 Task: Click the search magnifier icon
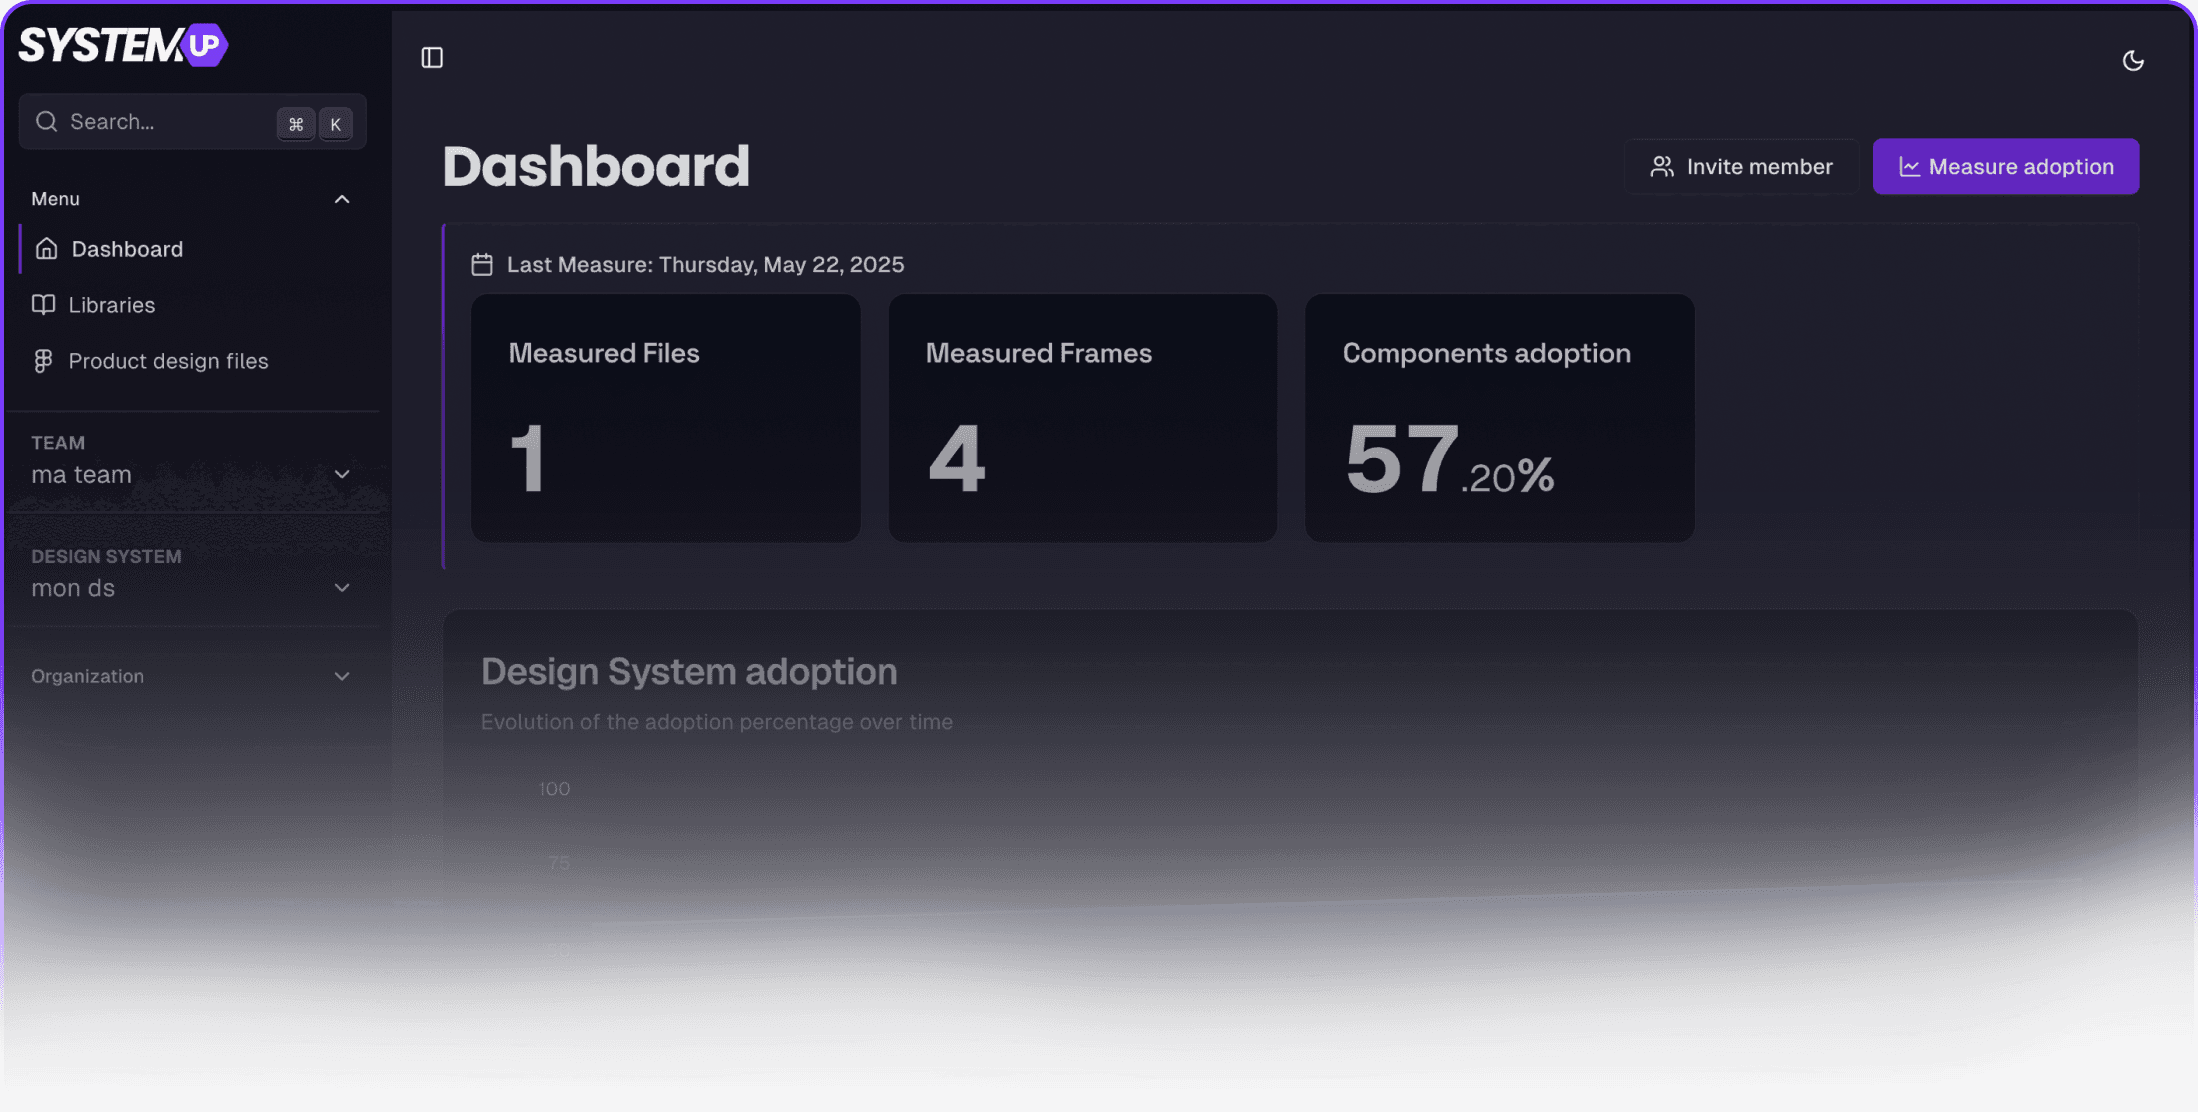click(46, 122)
